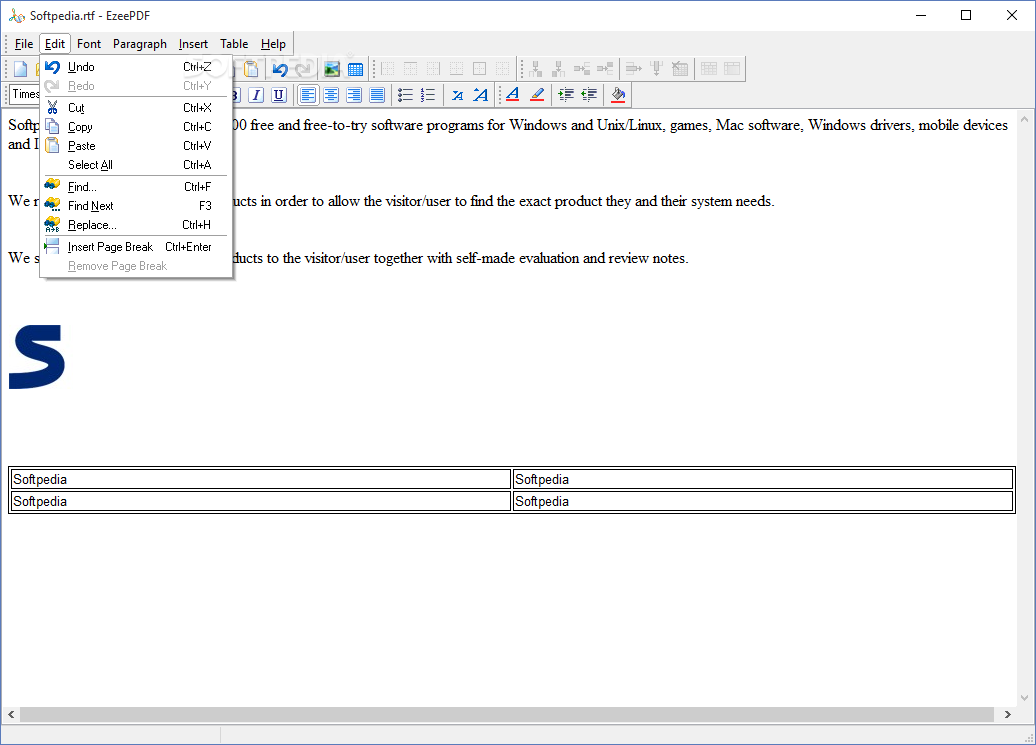This screenshot has width=1036, height=745.
Task: Click the increase font size icon
Action: point(480,95)
